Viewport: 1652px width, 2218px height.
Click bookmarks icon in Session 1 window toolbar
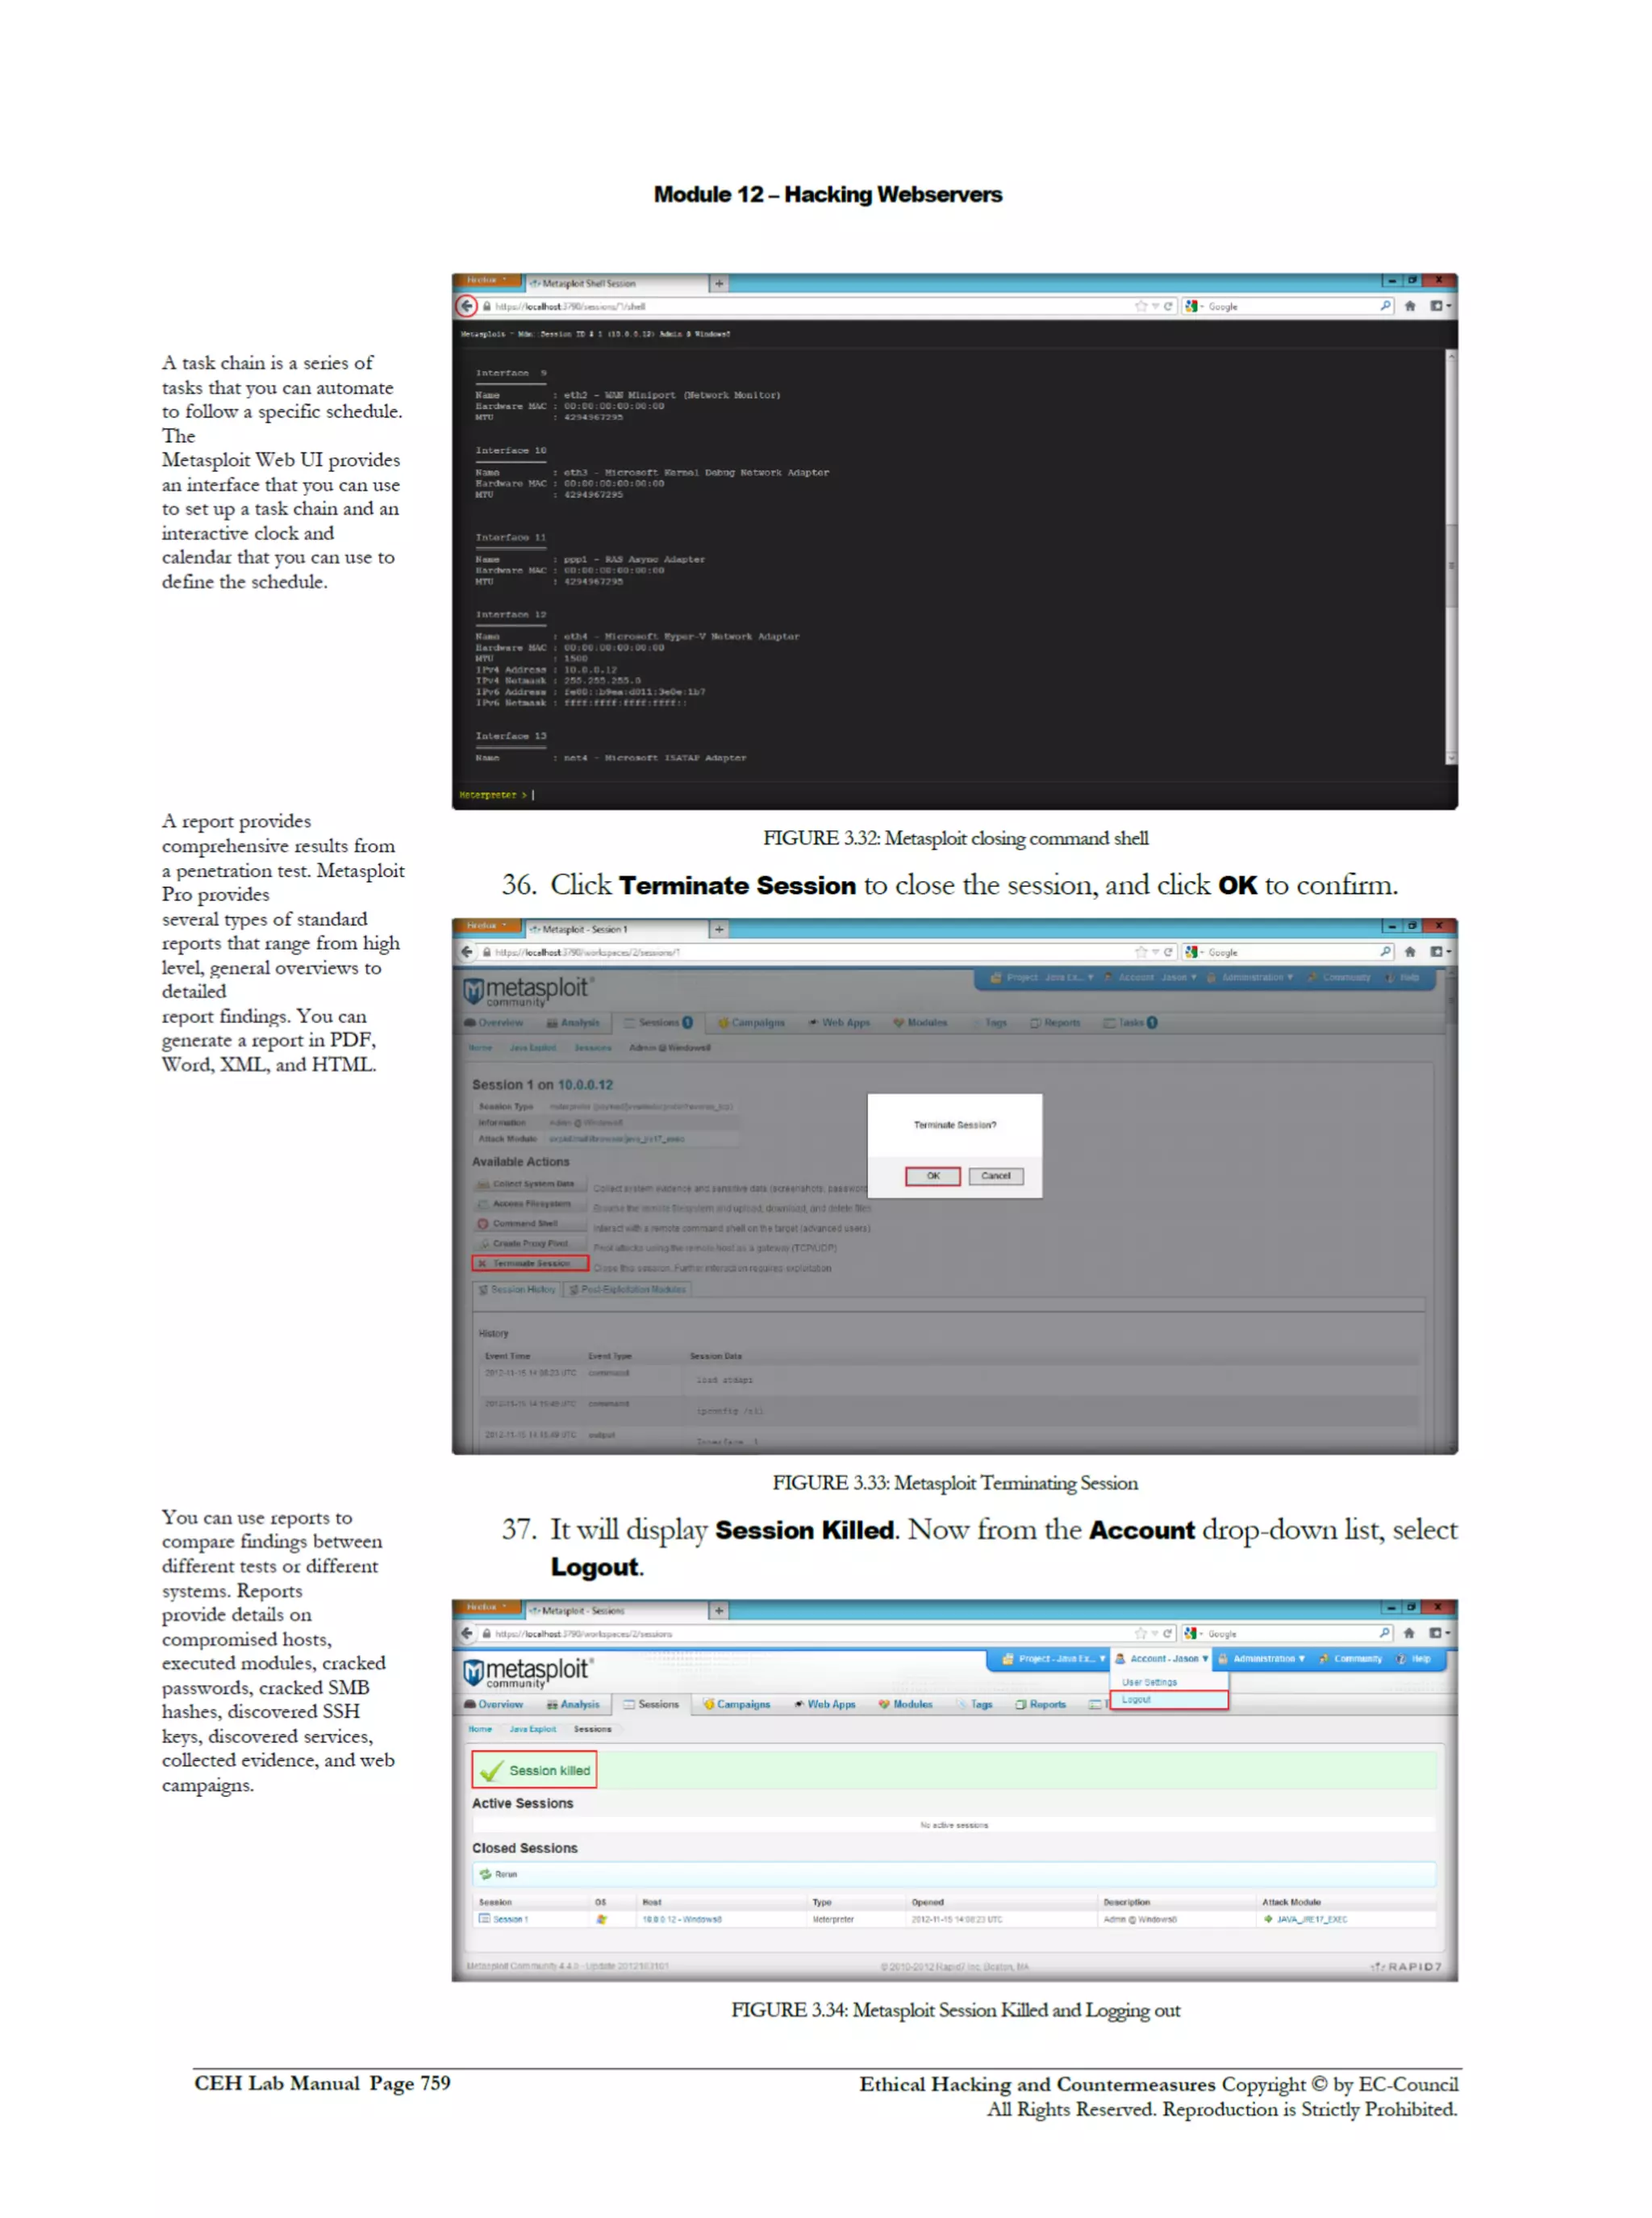(1438, 952)
